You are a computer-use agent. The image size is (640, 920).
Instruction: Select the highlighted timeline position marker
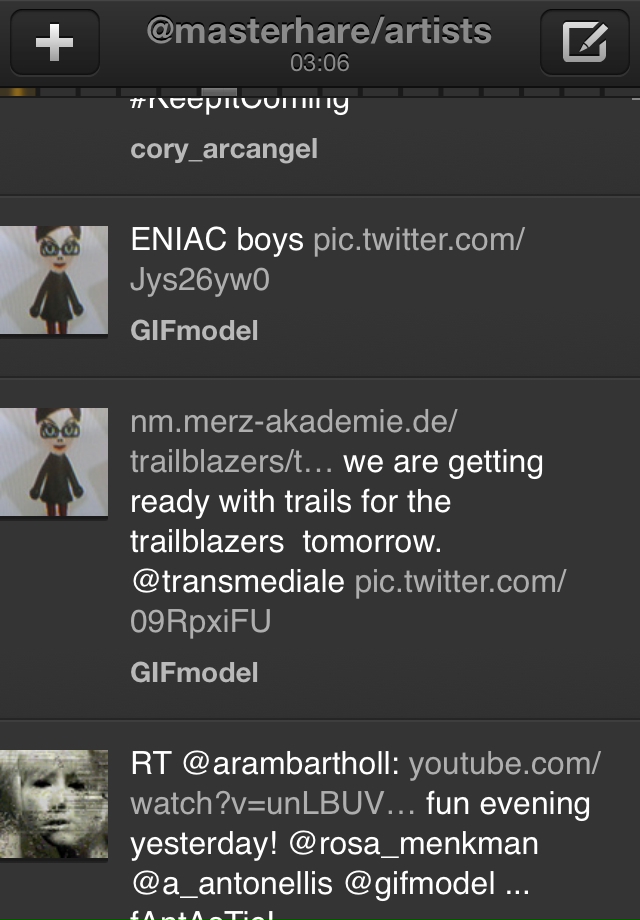click(x=219, y=92)
